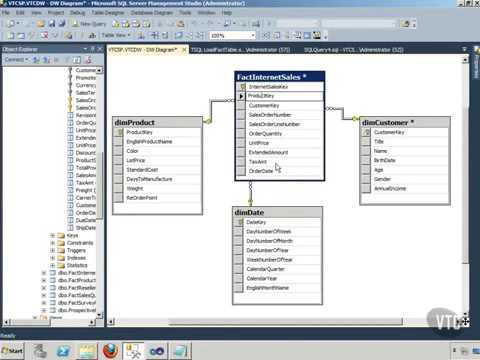Select the dimProduct table title bar
This screenshot has height=360, width=480.
point(157,123)
